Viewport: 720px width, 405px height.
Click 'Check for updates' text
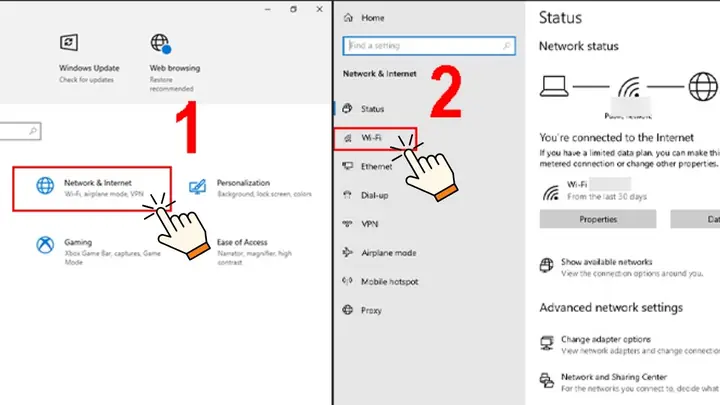tap(86, 80)
